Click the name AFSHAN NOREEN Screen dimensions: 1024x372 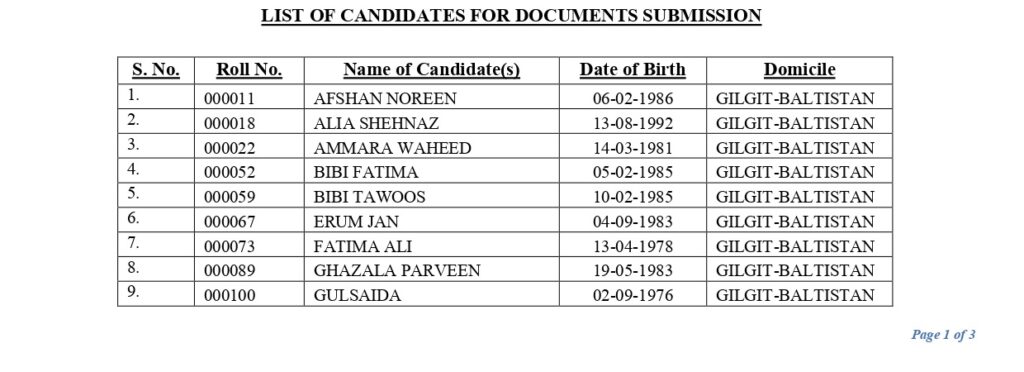tap(385, 99)
